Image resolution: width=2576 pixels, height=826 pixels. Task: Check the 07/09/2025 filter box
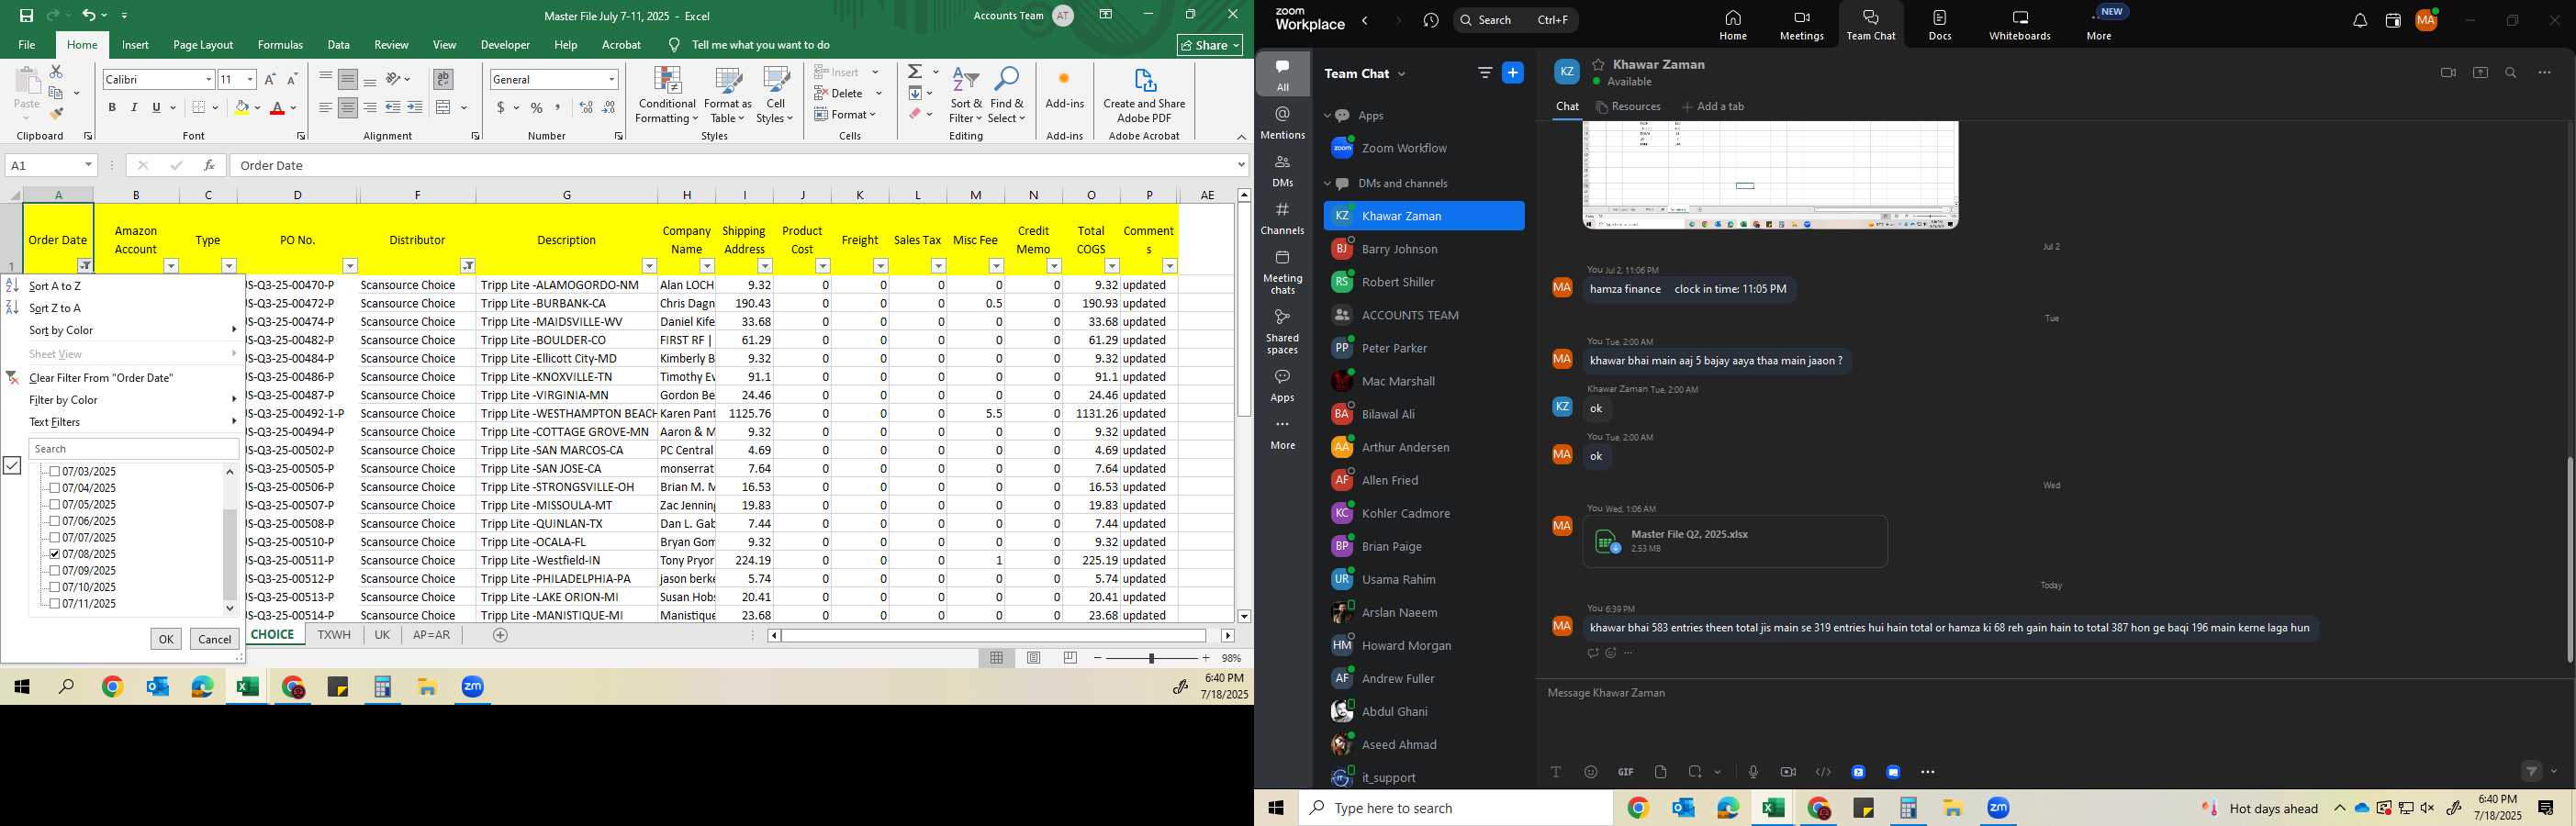pos(55,570)
